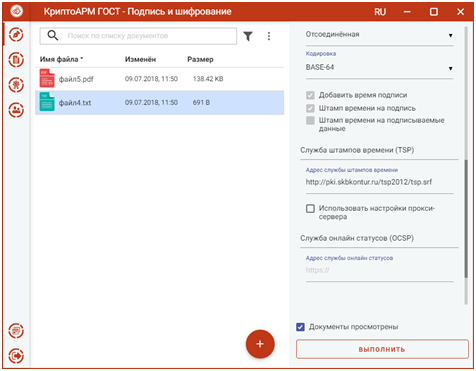Open the Documents sidebar icon
Image resolution: width=476 pixels, height=371 pixels.
pos(16,60)
